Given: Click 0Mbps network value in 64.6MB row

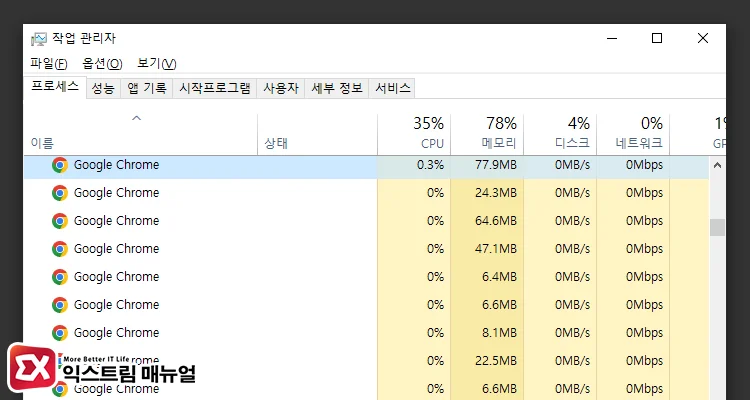Looking at the screenshot, I should click(x=644, y=221).
